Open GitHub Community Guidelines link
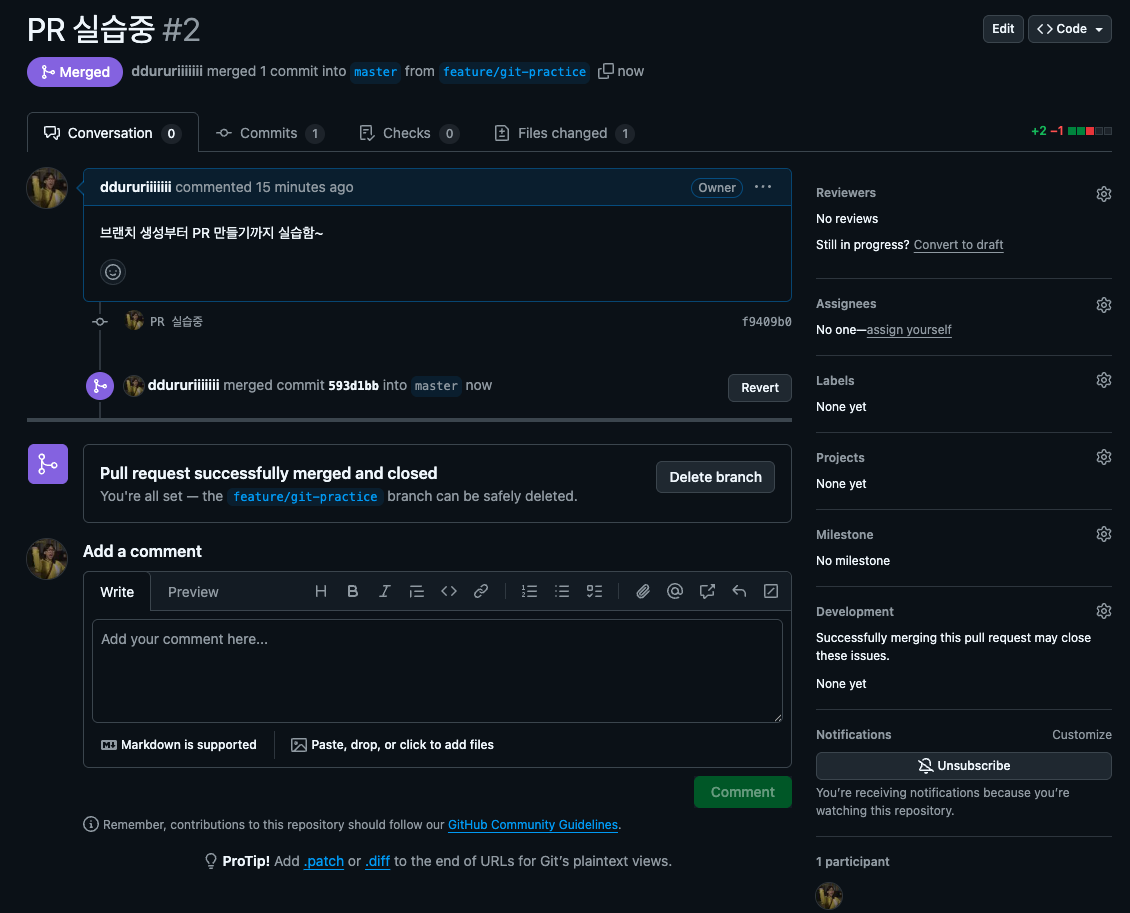Image resolution: width=1130 pixels, height=913 pixels. [533, 824]
